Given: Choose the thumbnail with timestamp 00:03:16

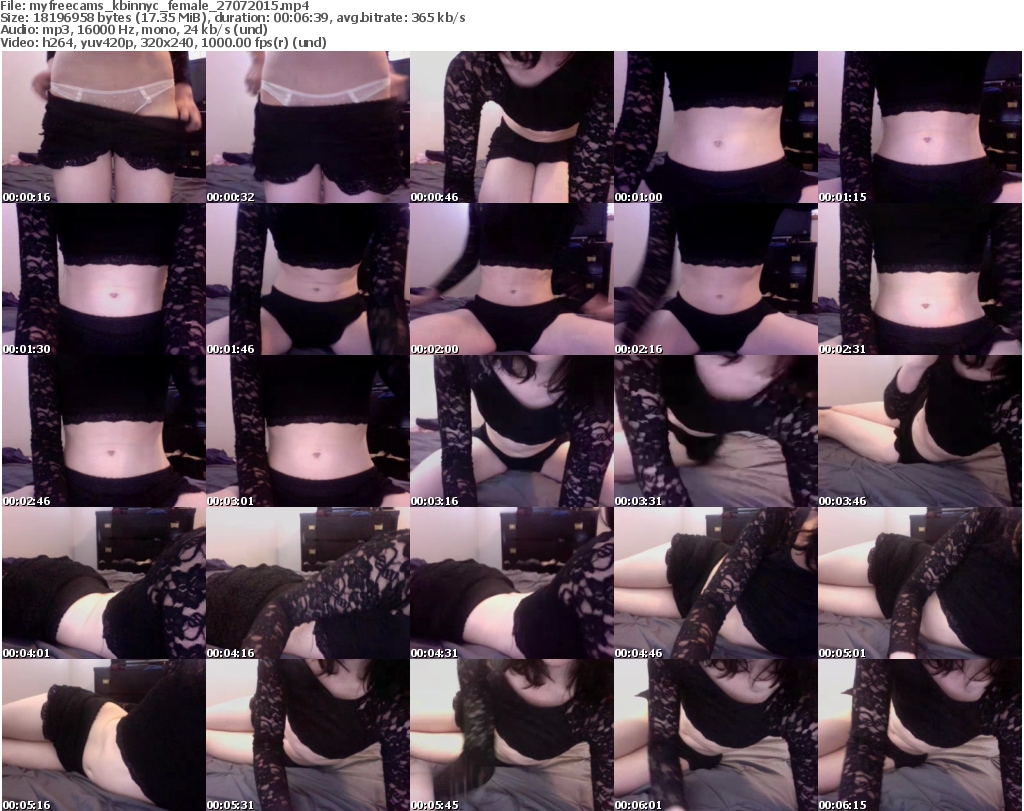Looking at the screenshot, I should [512, 432].
